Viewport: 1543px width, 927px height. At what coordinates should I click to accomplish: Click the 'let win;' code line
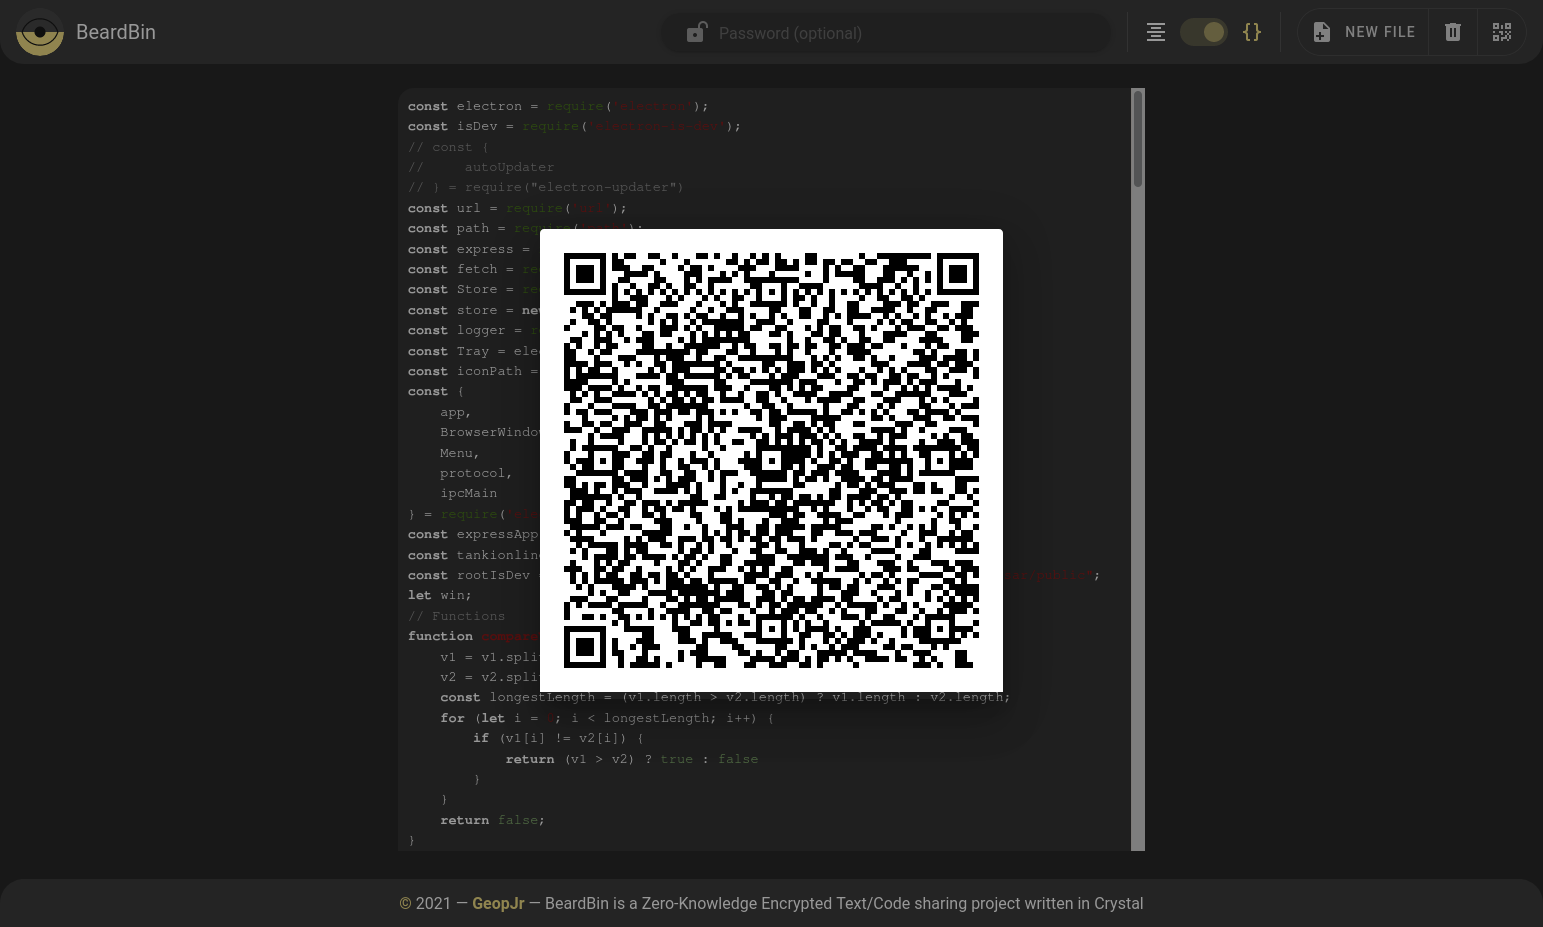tap(439, 595)
